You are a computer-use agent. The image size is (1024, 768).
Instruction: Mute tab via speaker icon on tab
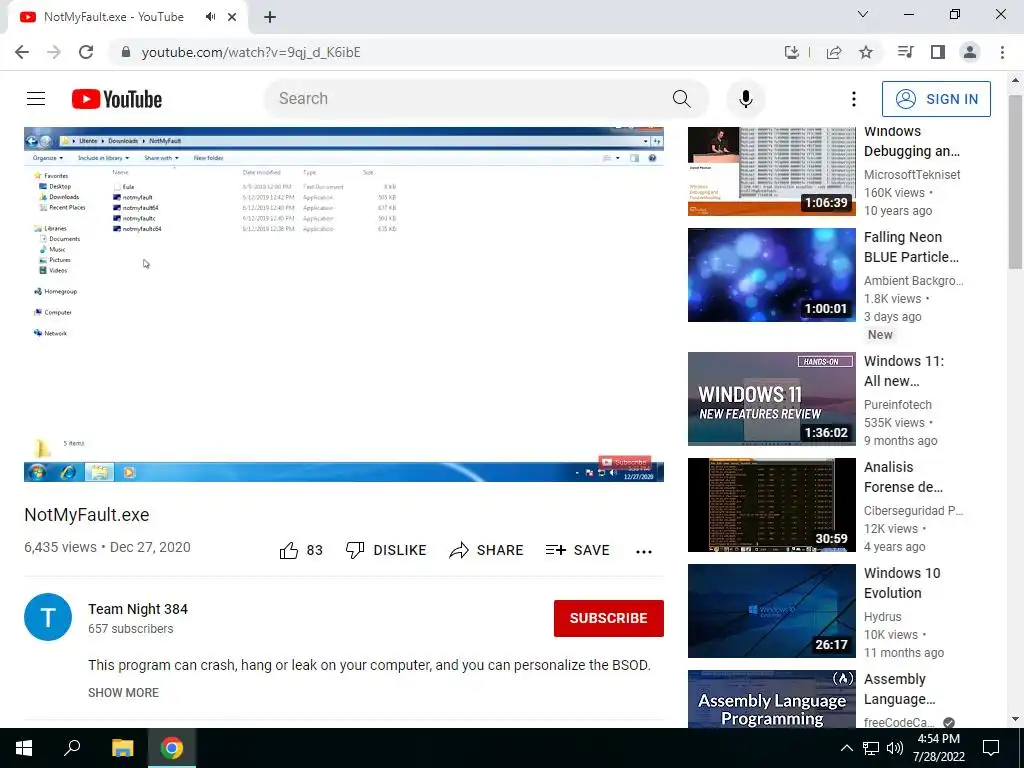[210, 17]
